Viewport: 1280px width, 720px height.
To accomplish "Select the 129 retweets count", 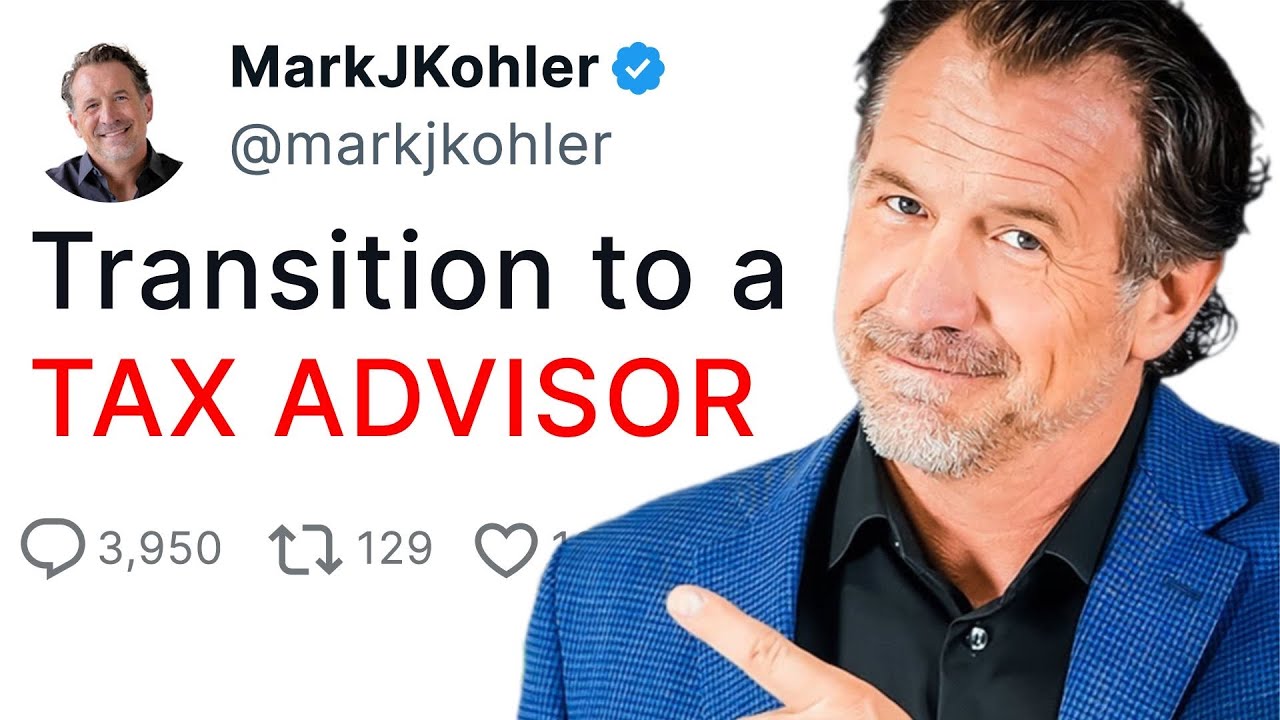I will [x=394, y=550].
